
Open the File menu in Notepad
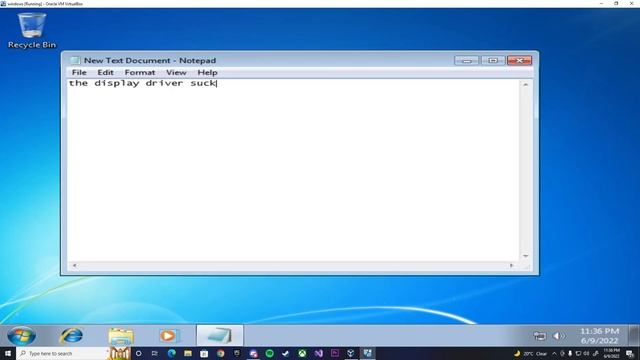(x=79, y=72)
